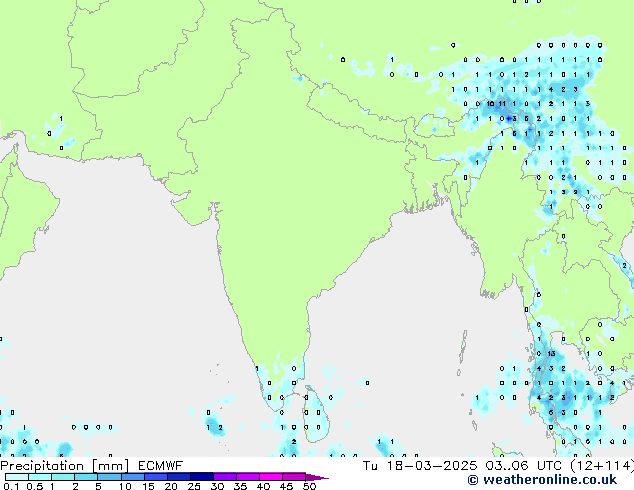The image size is (634, 490).
Task: Click the '03..06 UTC' time range
Action: coord(523,466)
